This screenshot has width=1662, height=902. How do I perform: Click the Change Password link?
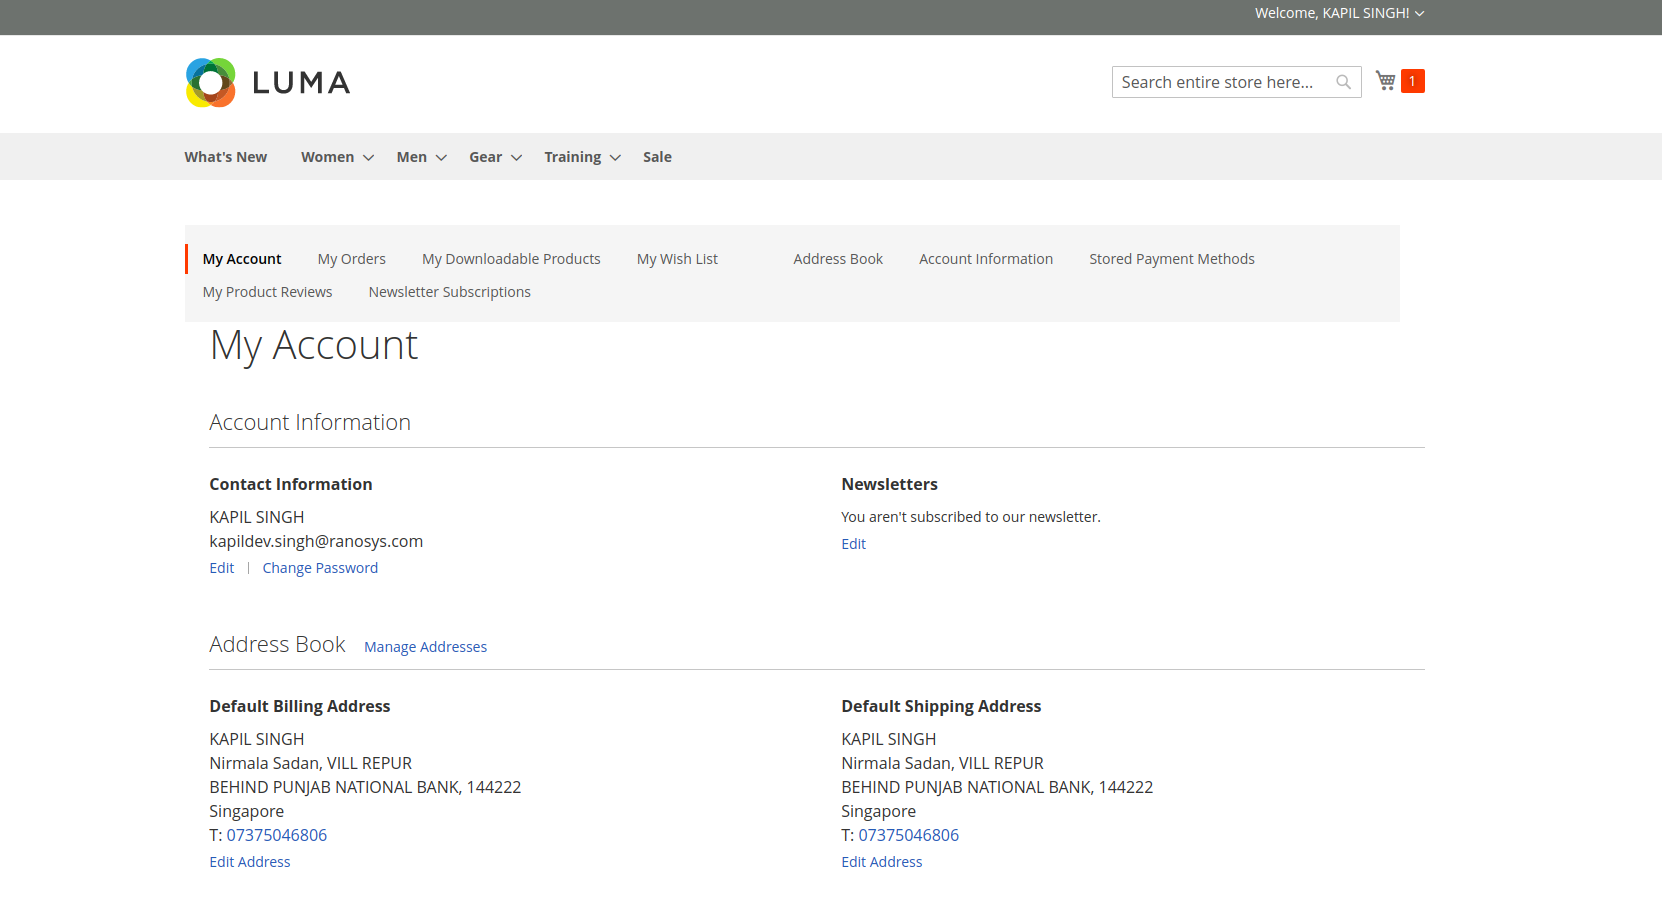point(320,567)
